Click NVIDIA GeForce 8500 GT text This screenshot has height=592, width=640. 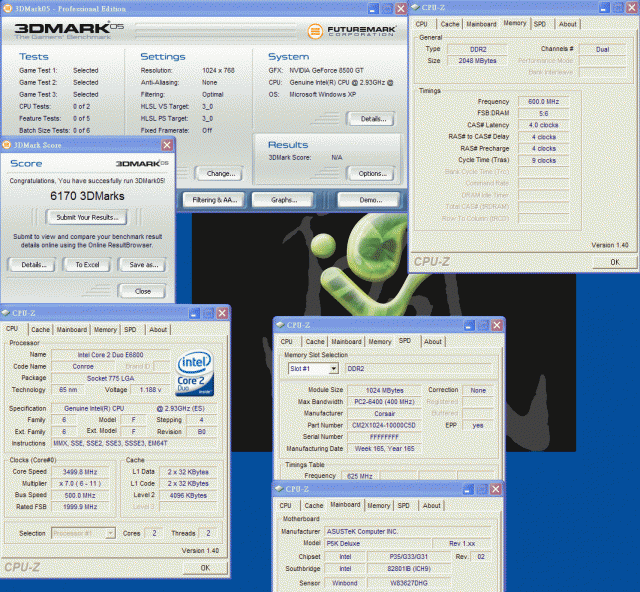click(326, 71)
